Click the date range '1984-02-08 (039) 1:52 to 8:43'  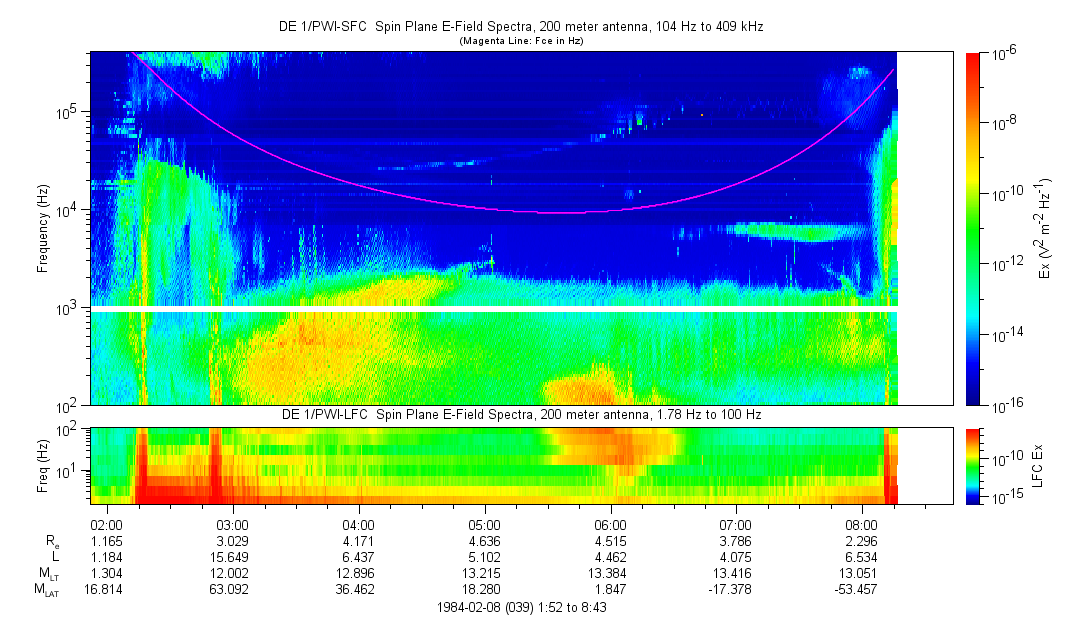[x=522, y=608]
